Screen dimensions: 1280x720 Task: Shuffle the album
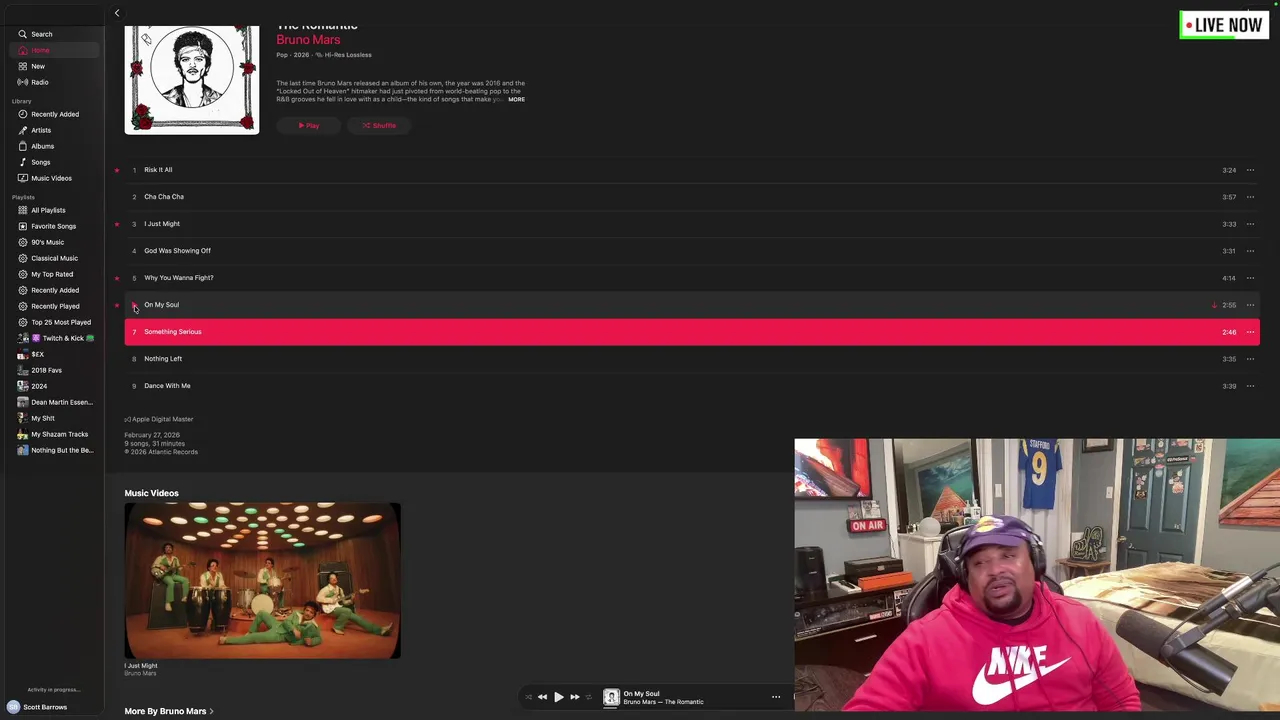379,126
